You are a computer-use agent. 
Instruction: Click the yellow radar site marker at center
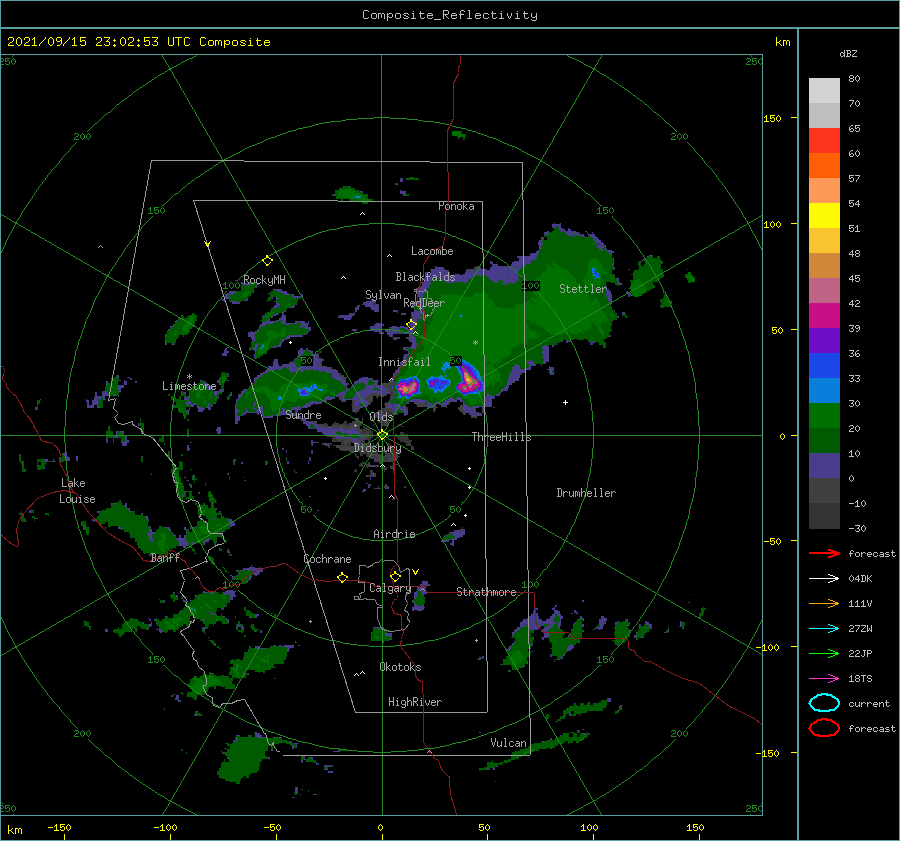(382, 435)
